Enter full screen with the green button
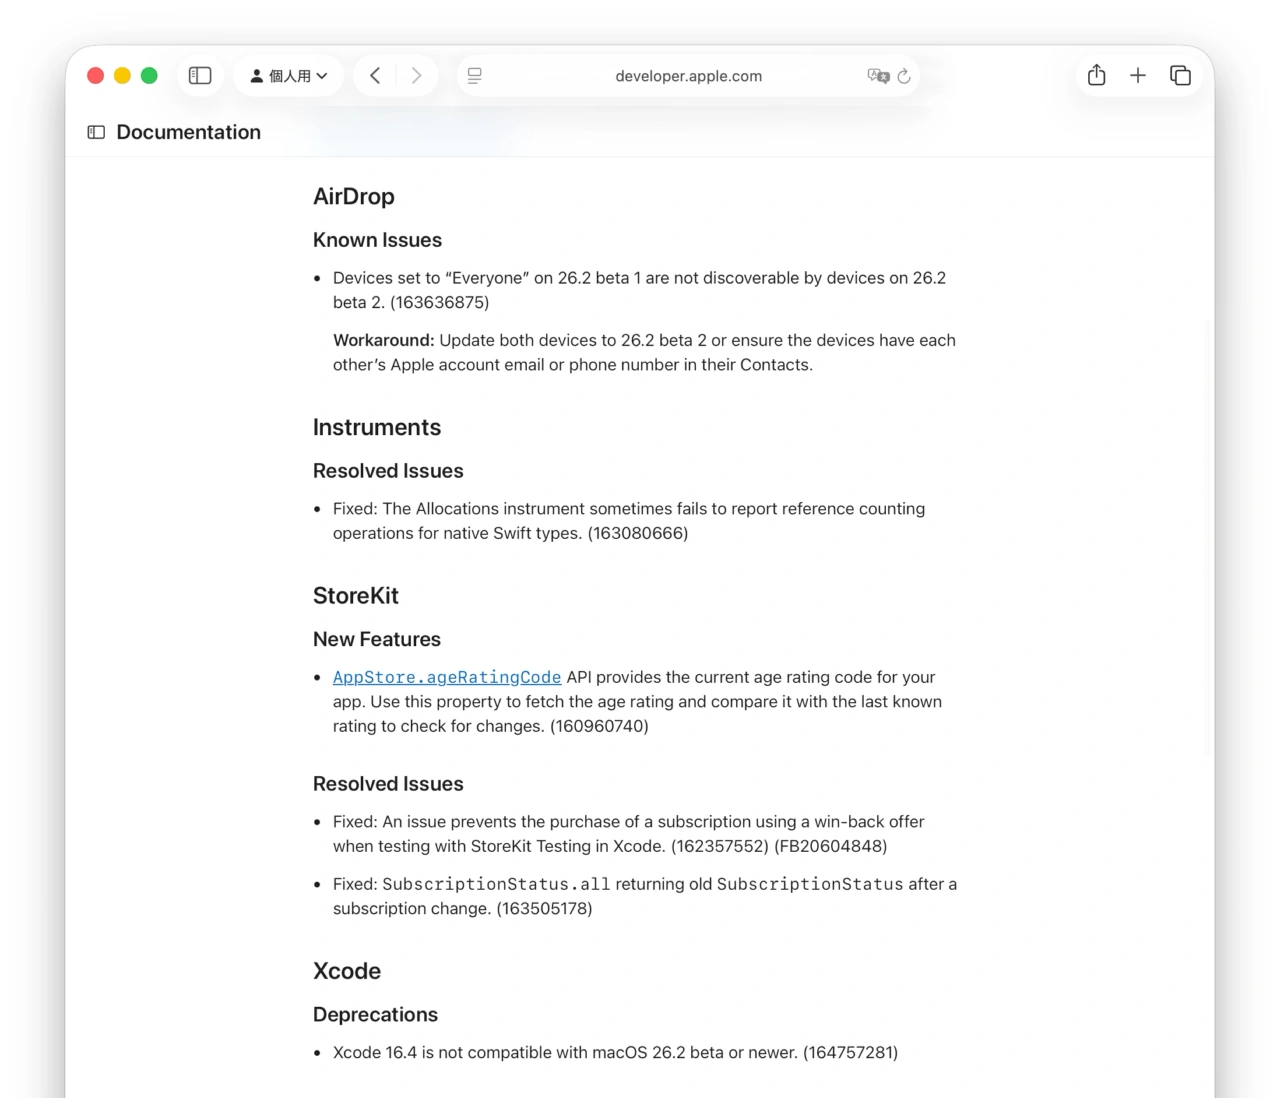The image size is (1280, 1098). (x=149, y=75)
